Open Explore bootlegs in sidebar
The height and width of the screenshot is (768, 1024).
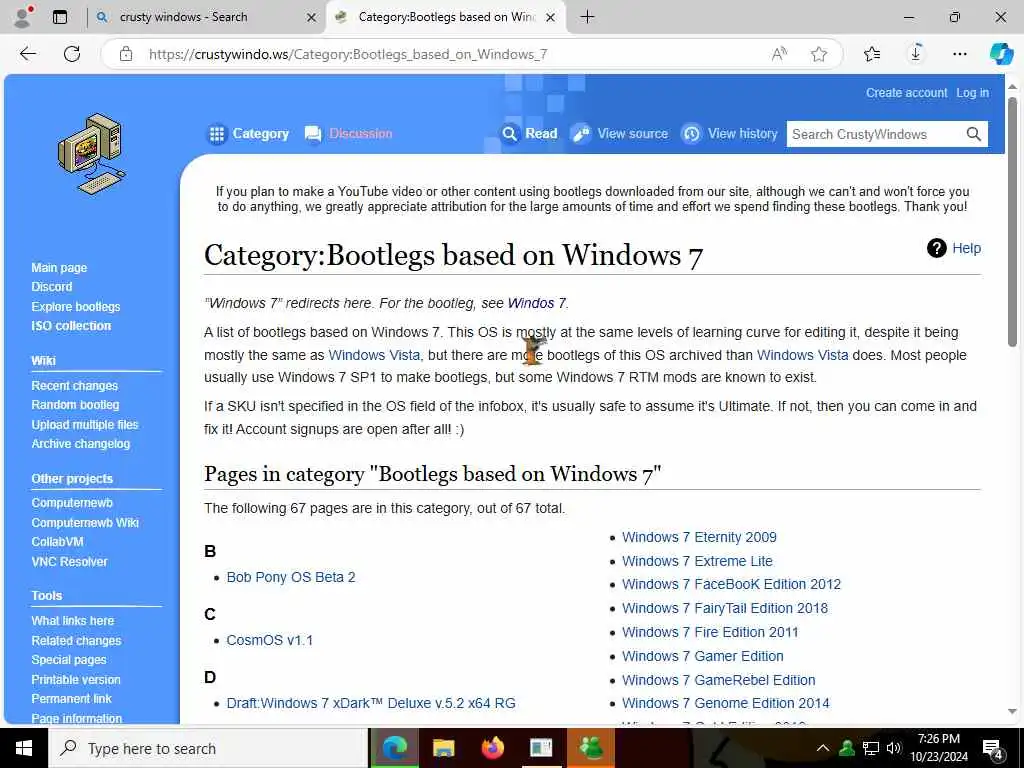pyautogui.click(x=76, y=306)
